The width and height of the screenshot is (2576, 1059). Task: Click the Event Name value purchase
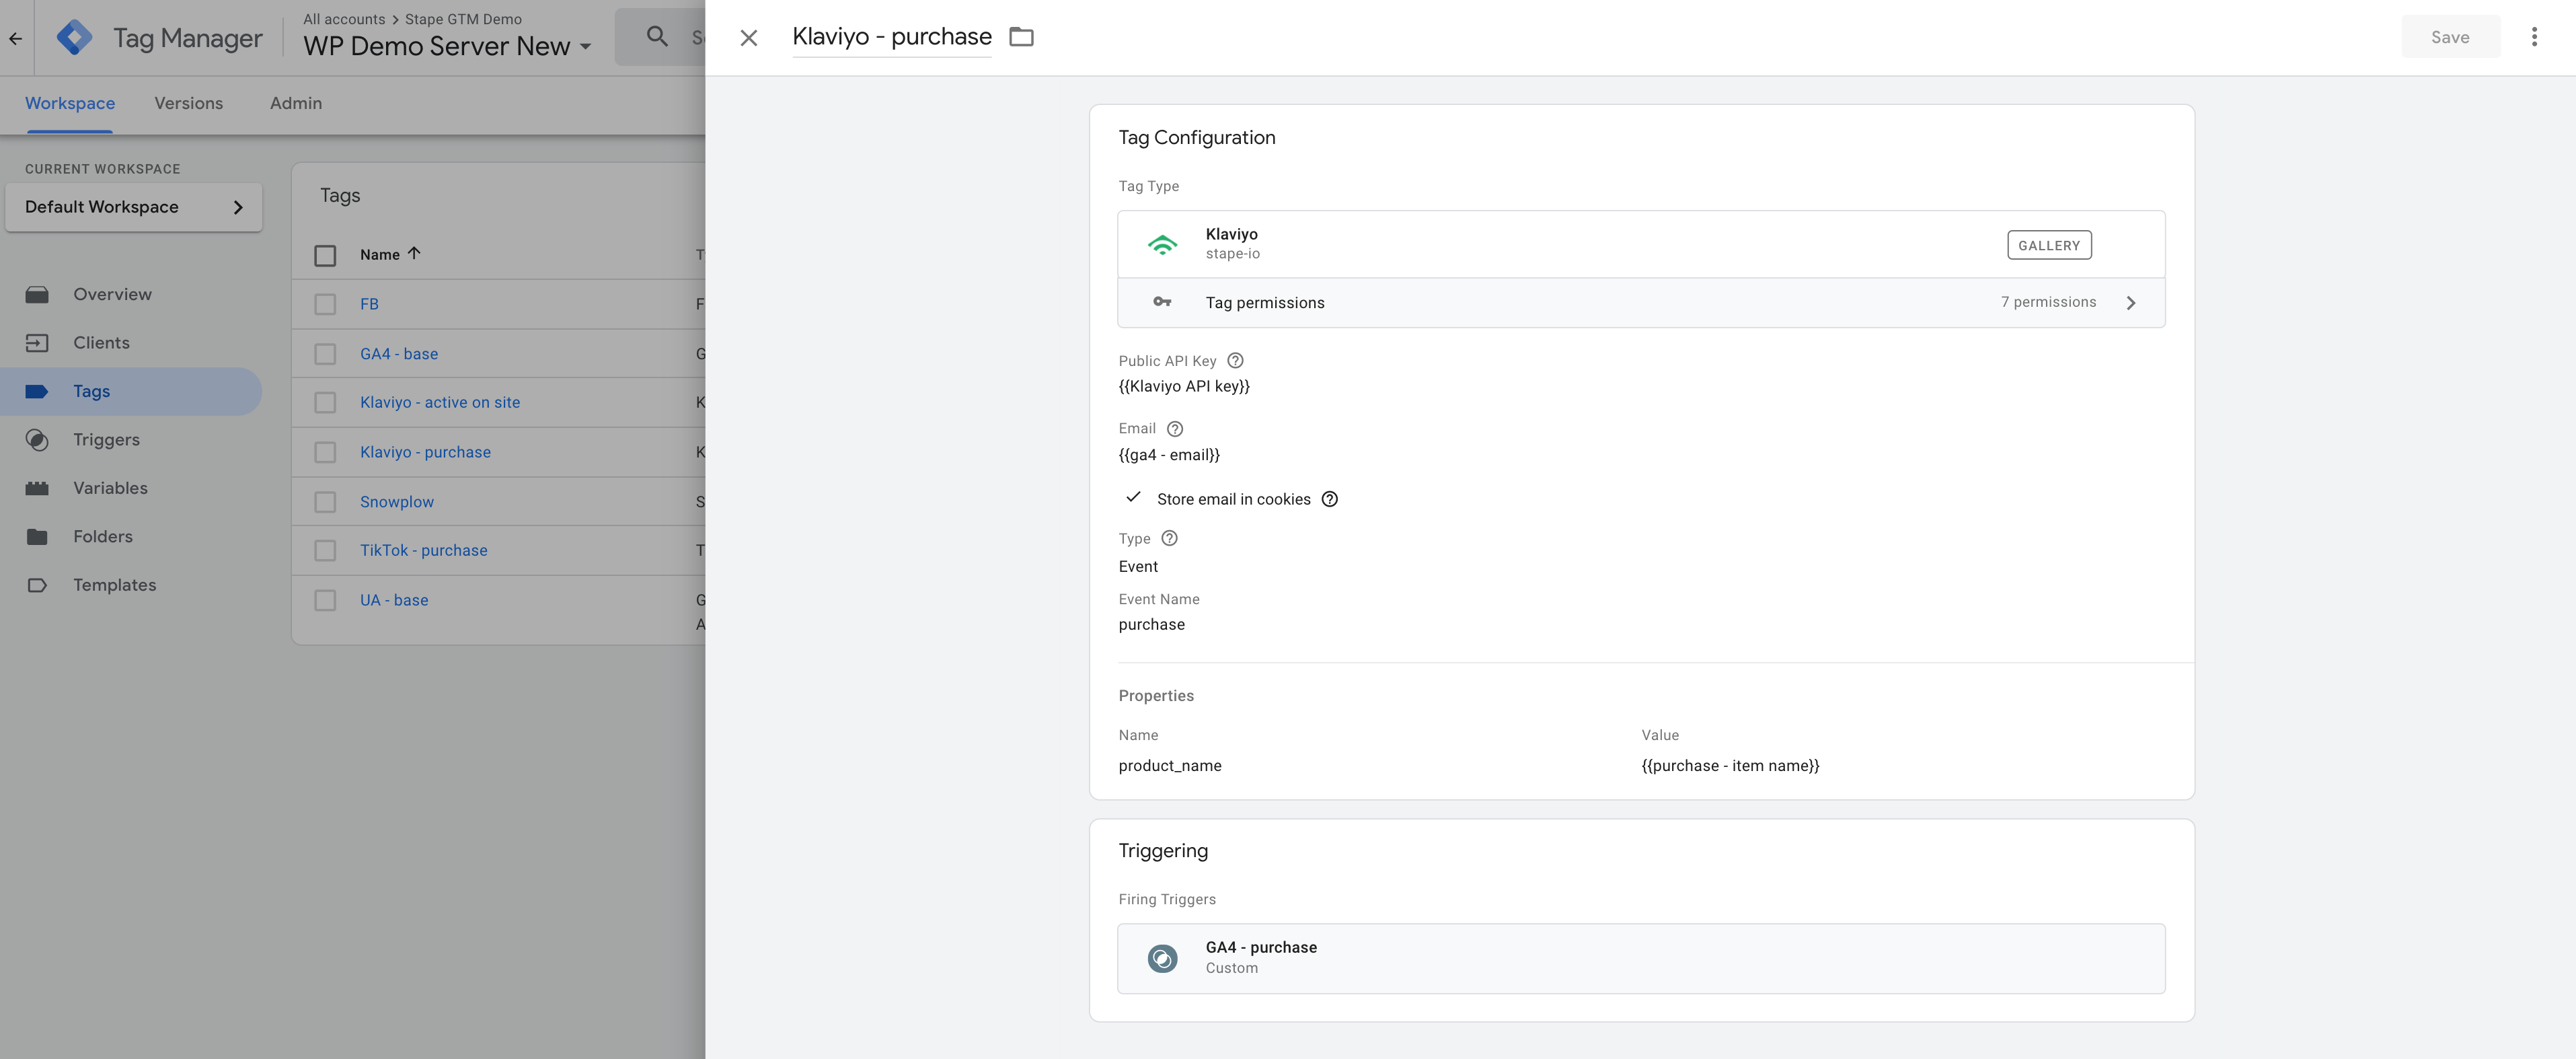point(1152,625)
